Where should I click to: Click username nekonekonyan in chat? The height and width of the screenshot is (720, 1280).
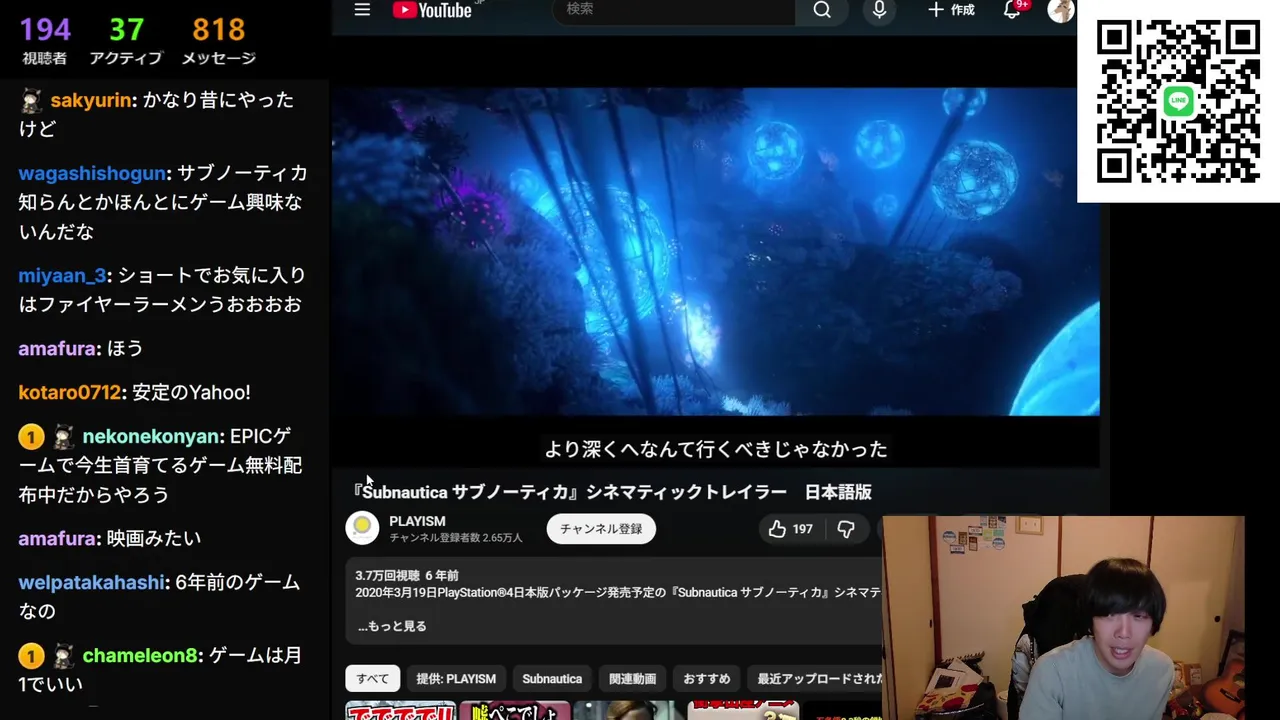(x=151, y=436)
